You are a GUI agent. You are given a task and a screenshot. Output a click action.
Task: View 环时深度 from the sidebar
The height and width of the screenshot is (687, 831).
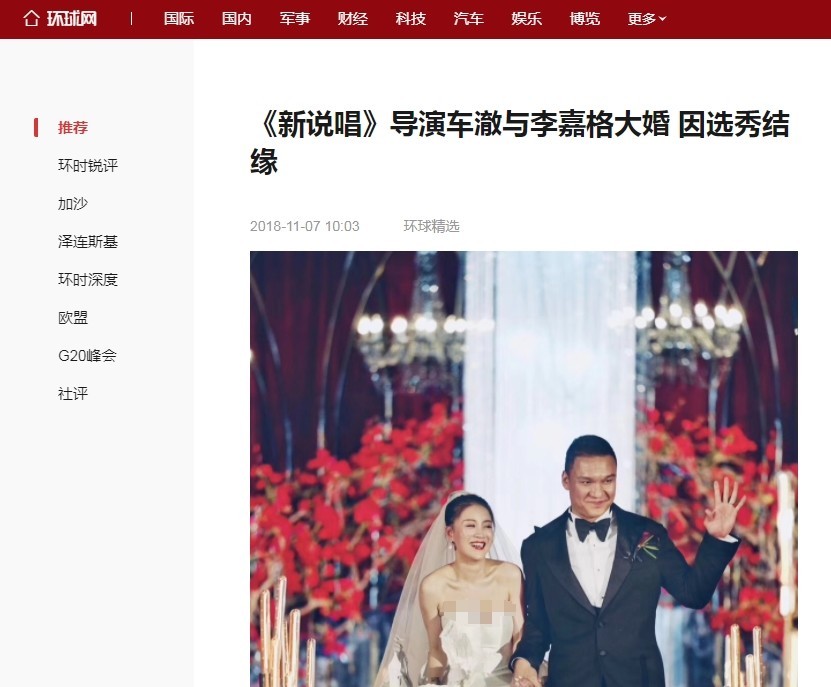88,279
